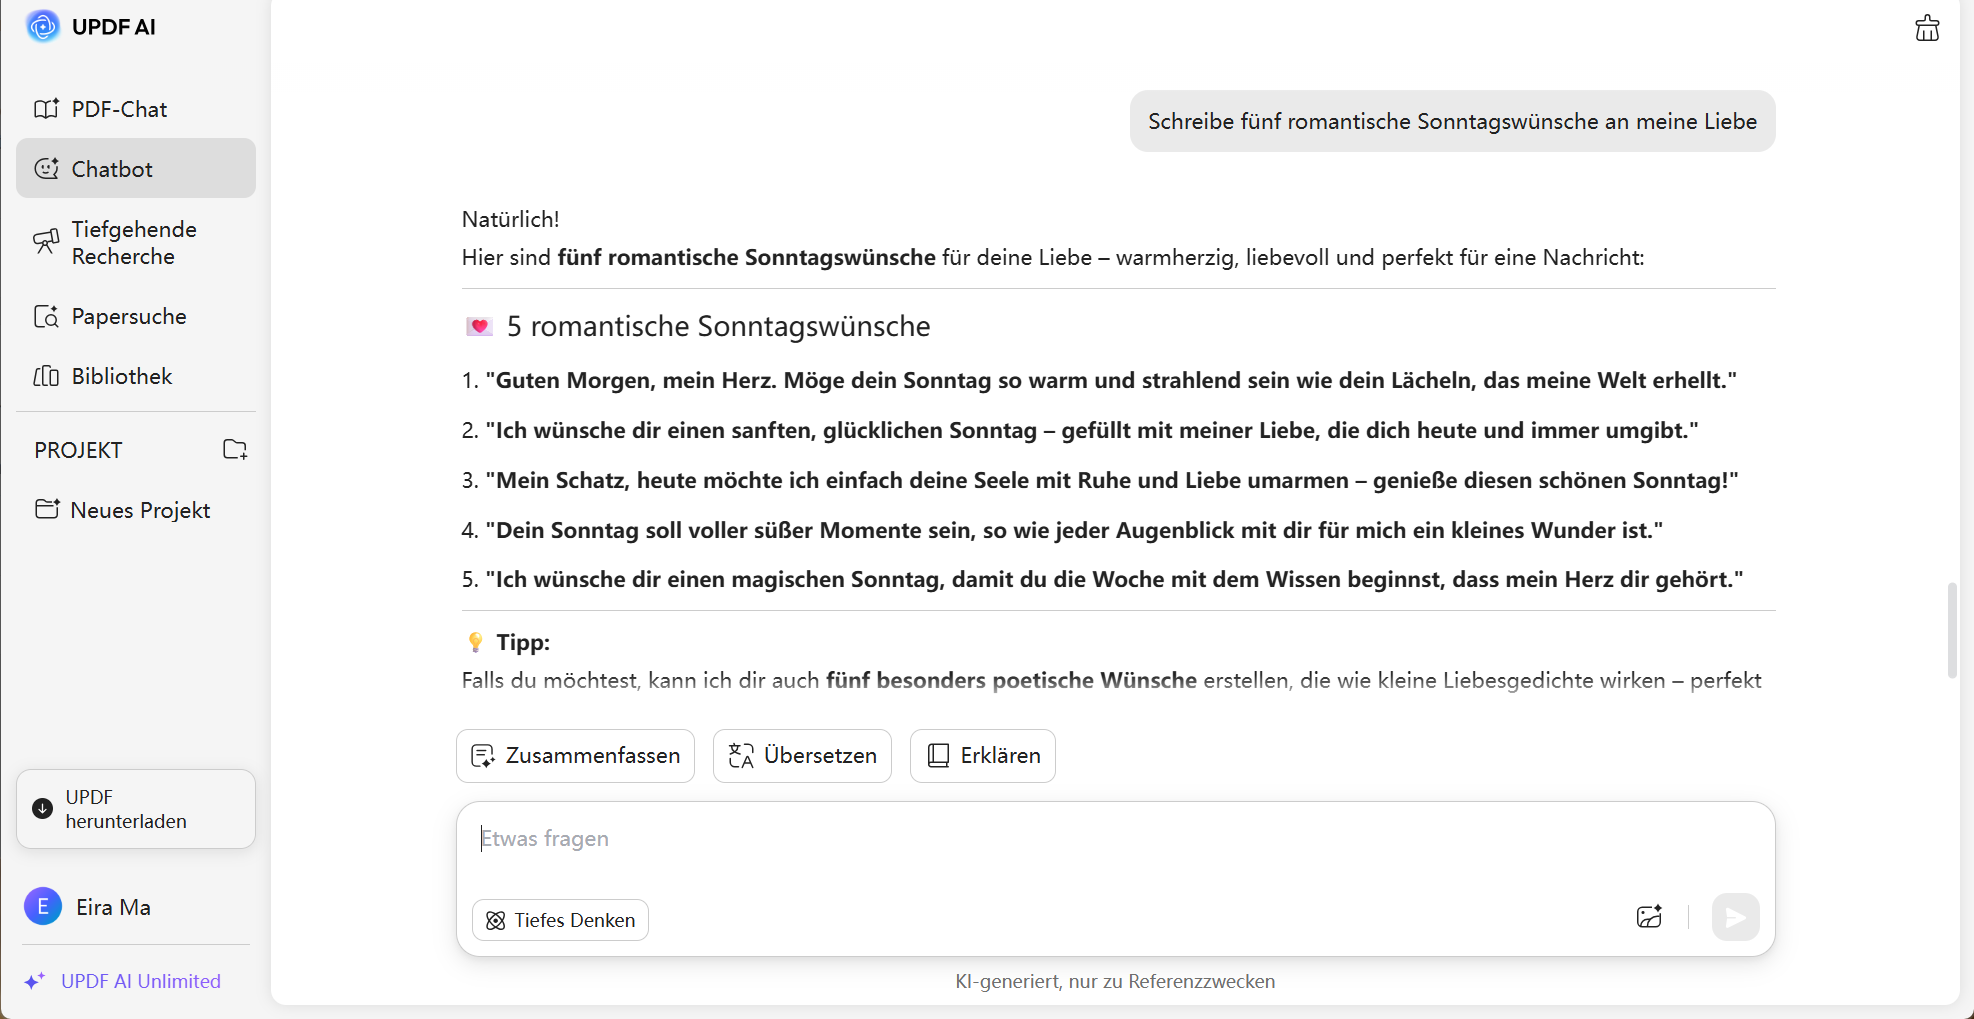Viewport: 1974px width, 1019px height.
Task: Click the download icon next to UPDF herunterladen
Action: coord(41,808)
